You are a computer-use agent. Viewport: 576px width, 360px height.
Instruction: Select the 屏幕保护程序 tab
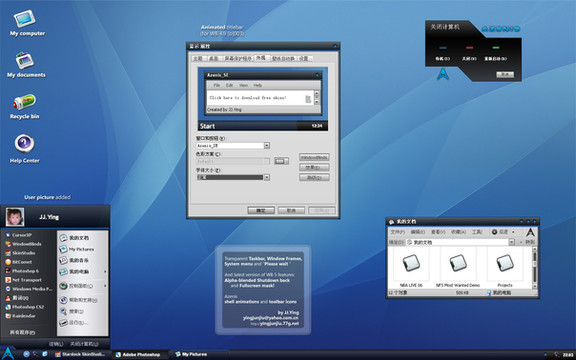pyautogui.click(x=238, y=58)
